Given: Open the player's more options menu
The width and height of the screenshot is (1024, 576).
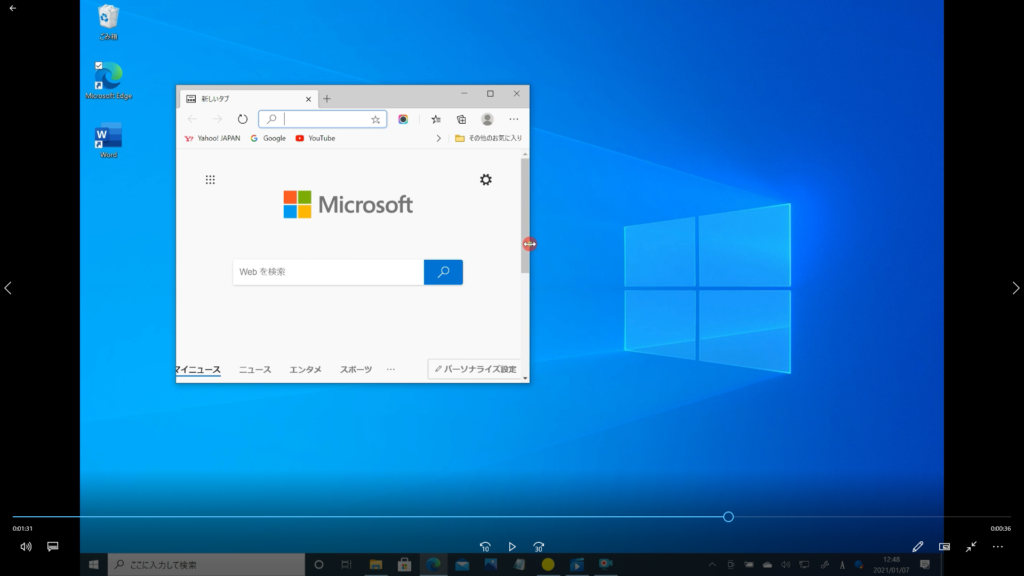Looking at the screenshot, I should pos(997,547).
